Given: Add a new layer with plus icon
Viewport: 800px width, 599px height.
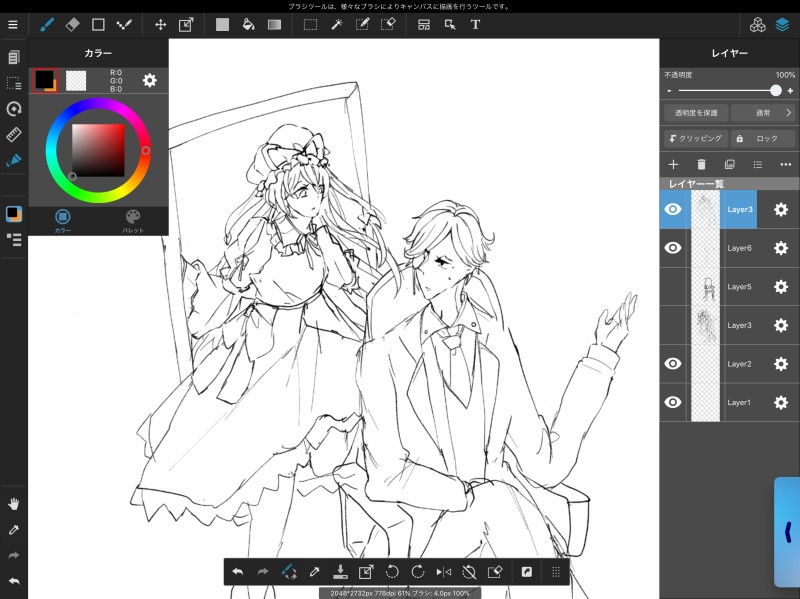Looking at the screenshot, I should 673,164.
